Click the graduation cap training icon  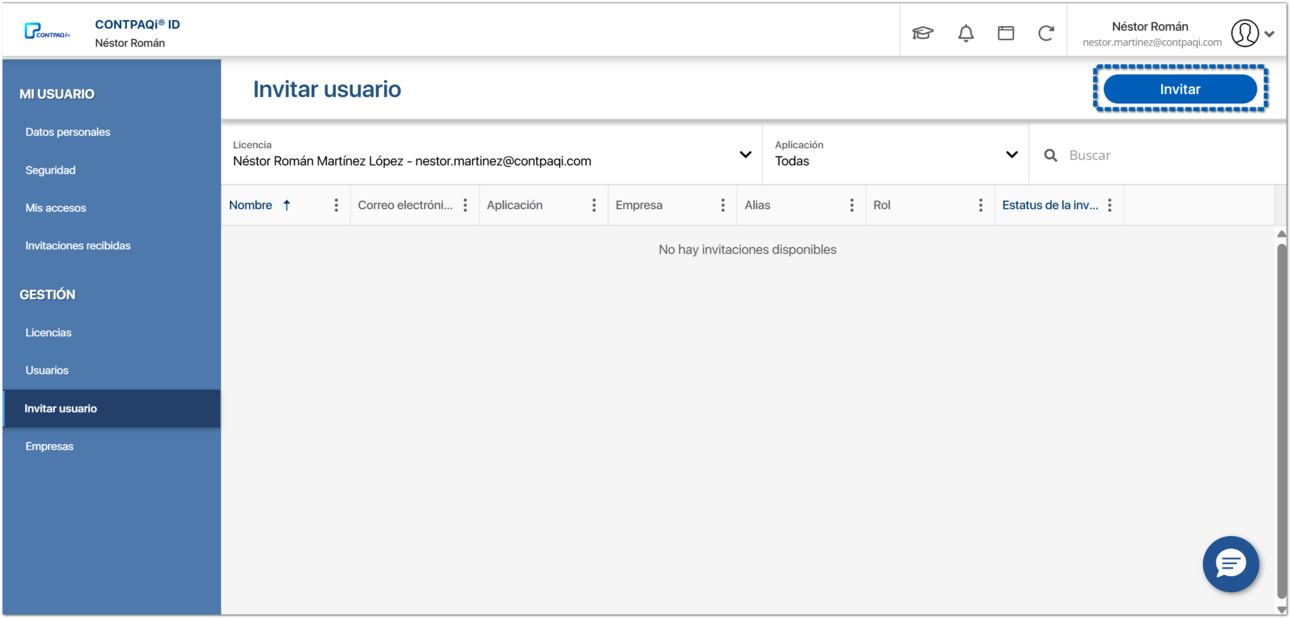point(922,33)
